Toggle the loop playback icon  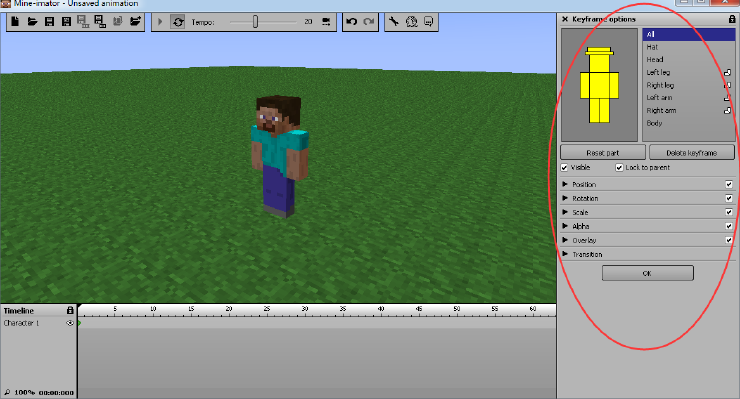coord(178,22)
